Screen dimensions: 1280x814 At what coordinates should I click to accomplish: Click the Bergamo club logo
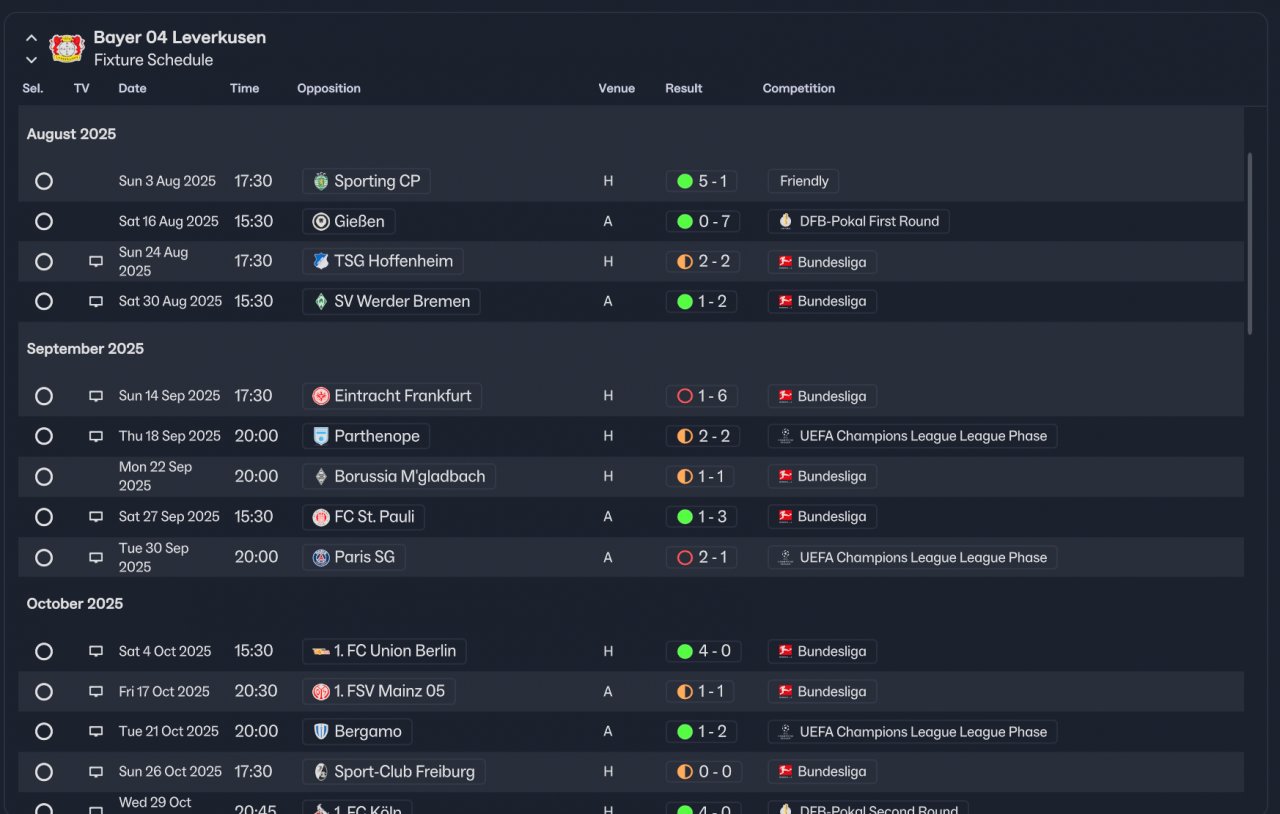pyautogui.click(x=321, y=731)
